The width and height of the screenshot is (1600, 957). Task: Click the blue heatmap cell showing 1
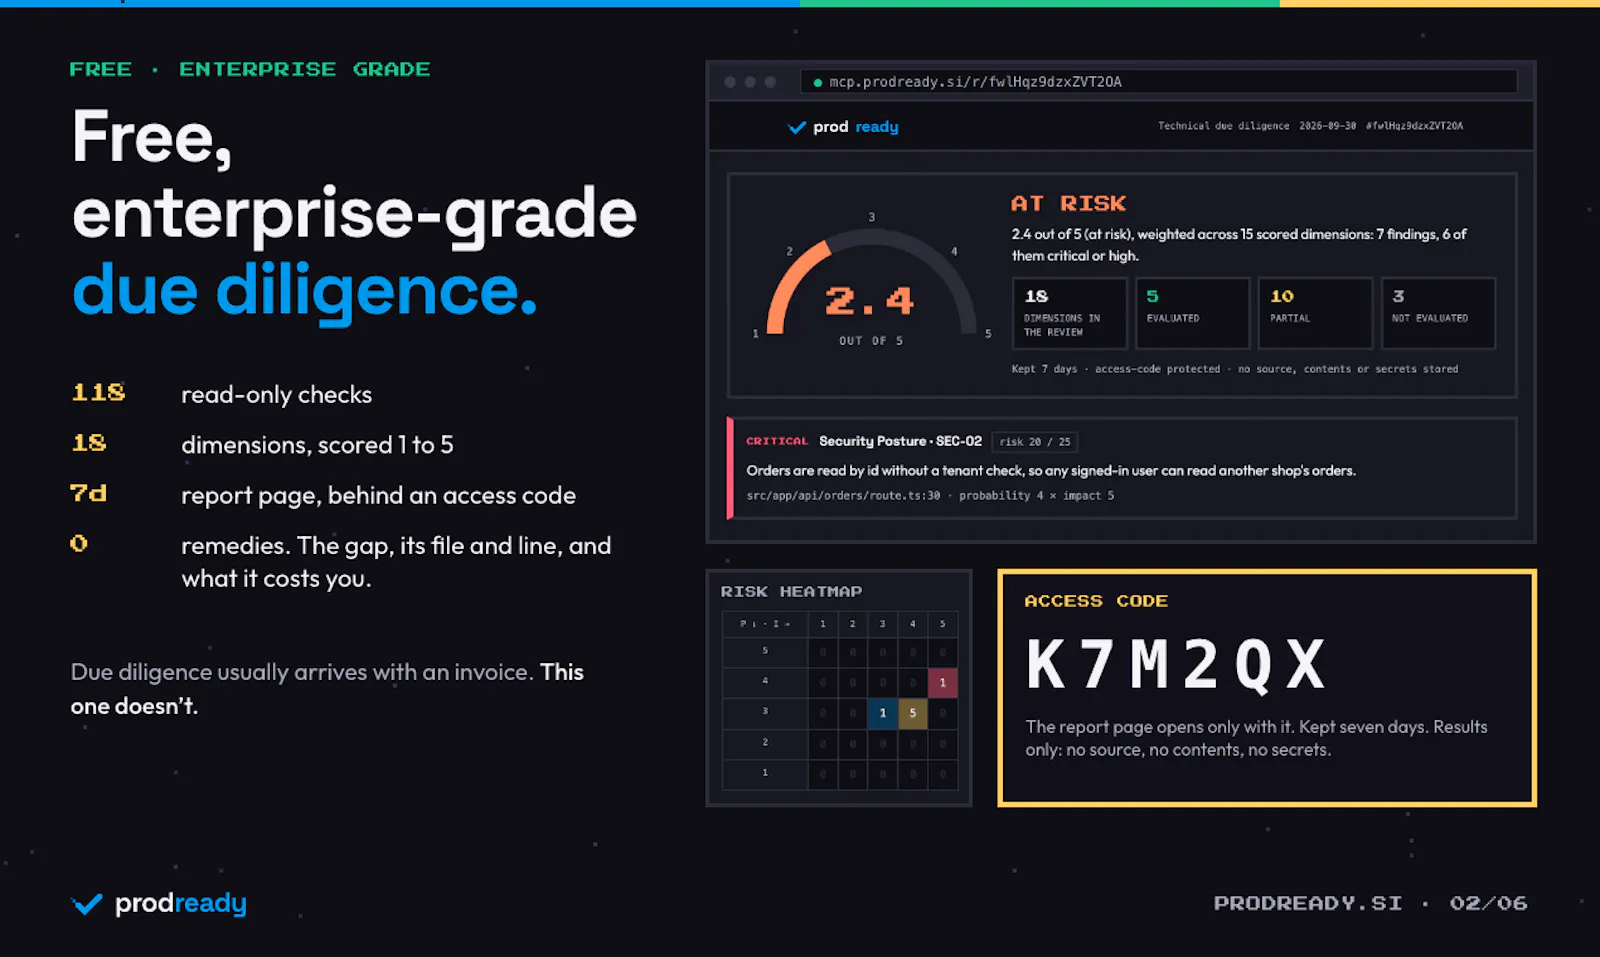882,713
